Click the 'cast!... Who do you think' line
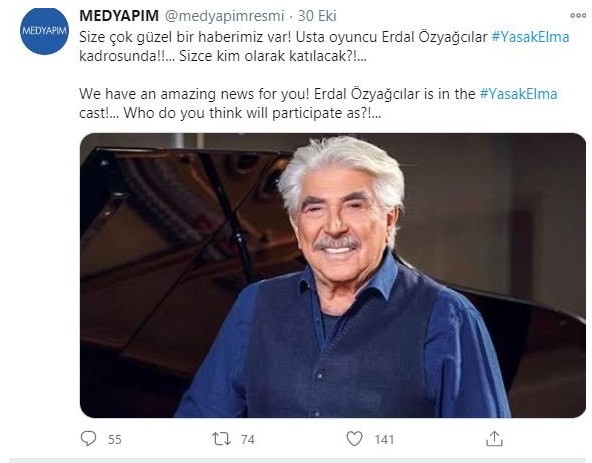This screenshot has height=463, width=592. tap(230, 113)
